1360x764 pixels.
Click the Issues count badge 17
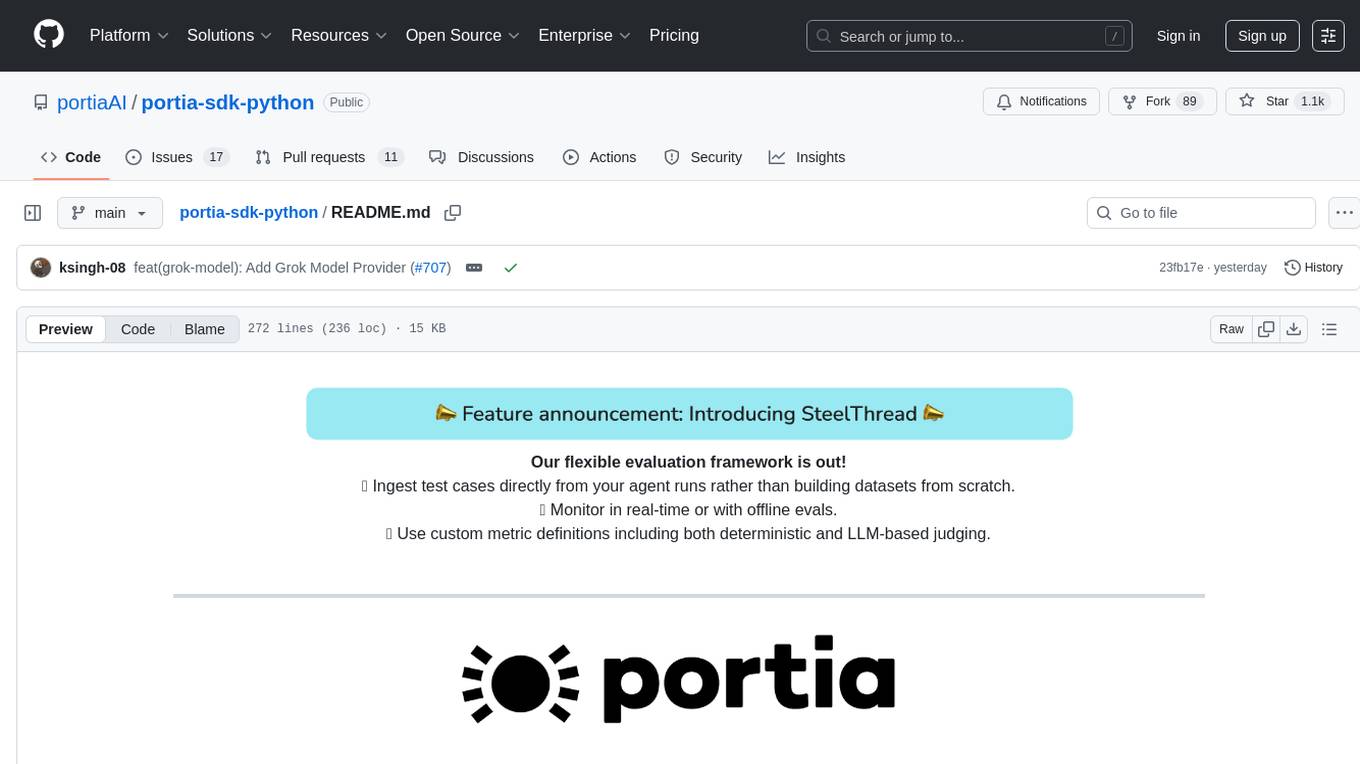(216, 157)
